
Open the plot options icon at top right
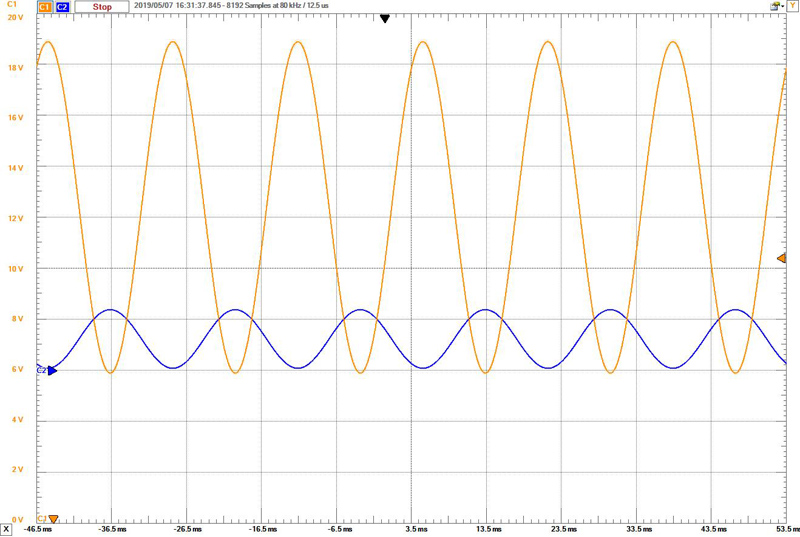[773, 6]
